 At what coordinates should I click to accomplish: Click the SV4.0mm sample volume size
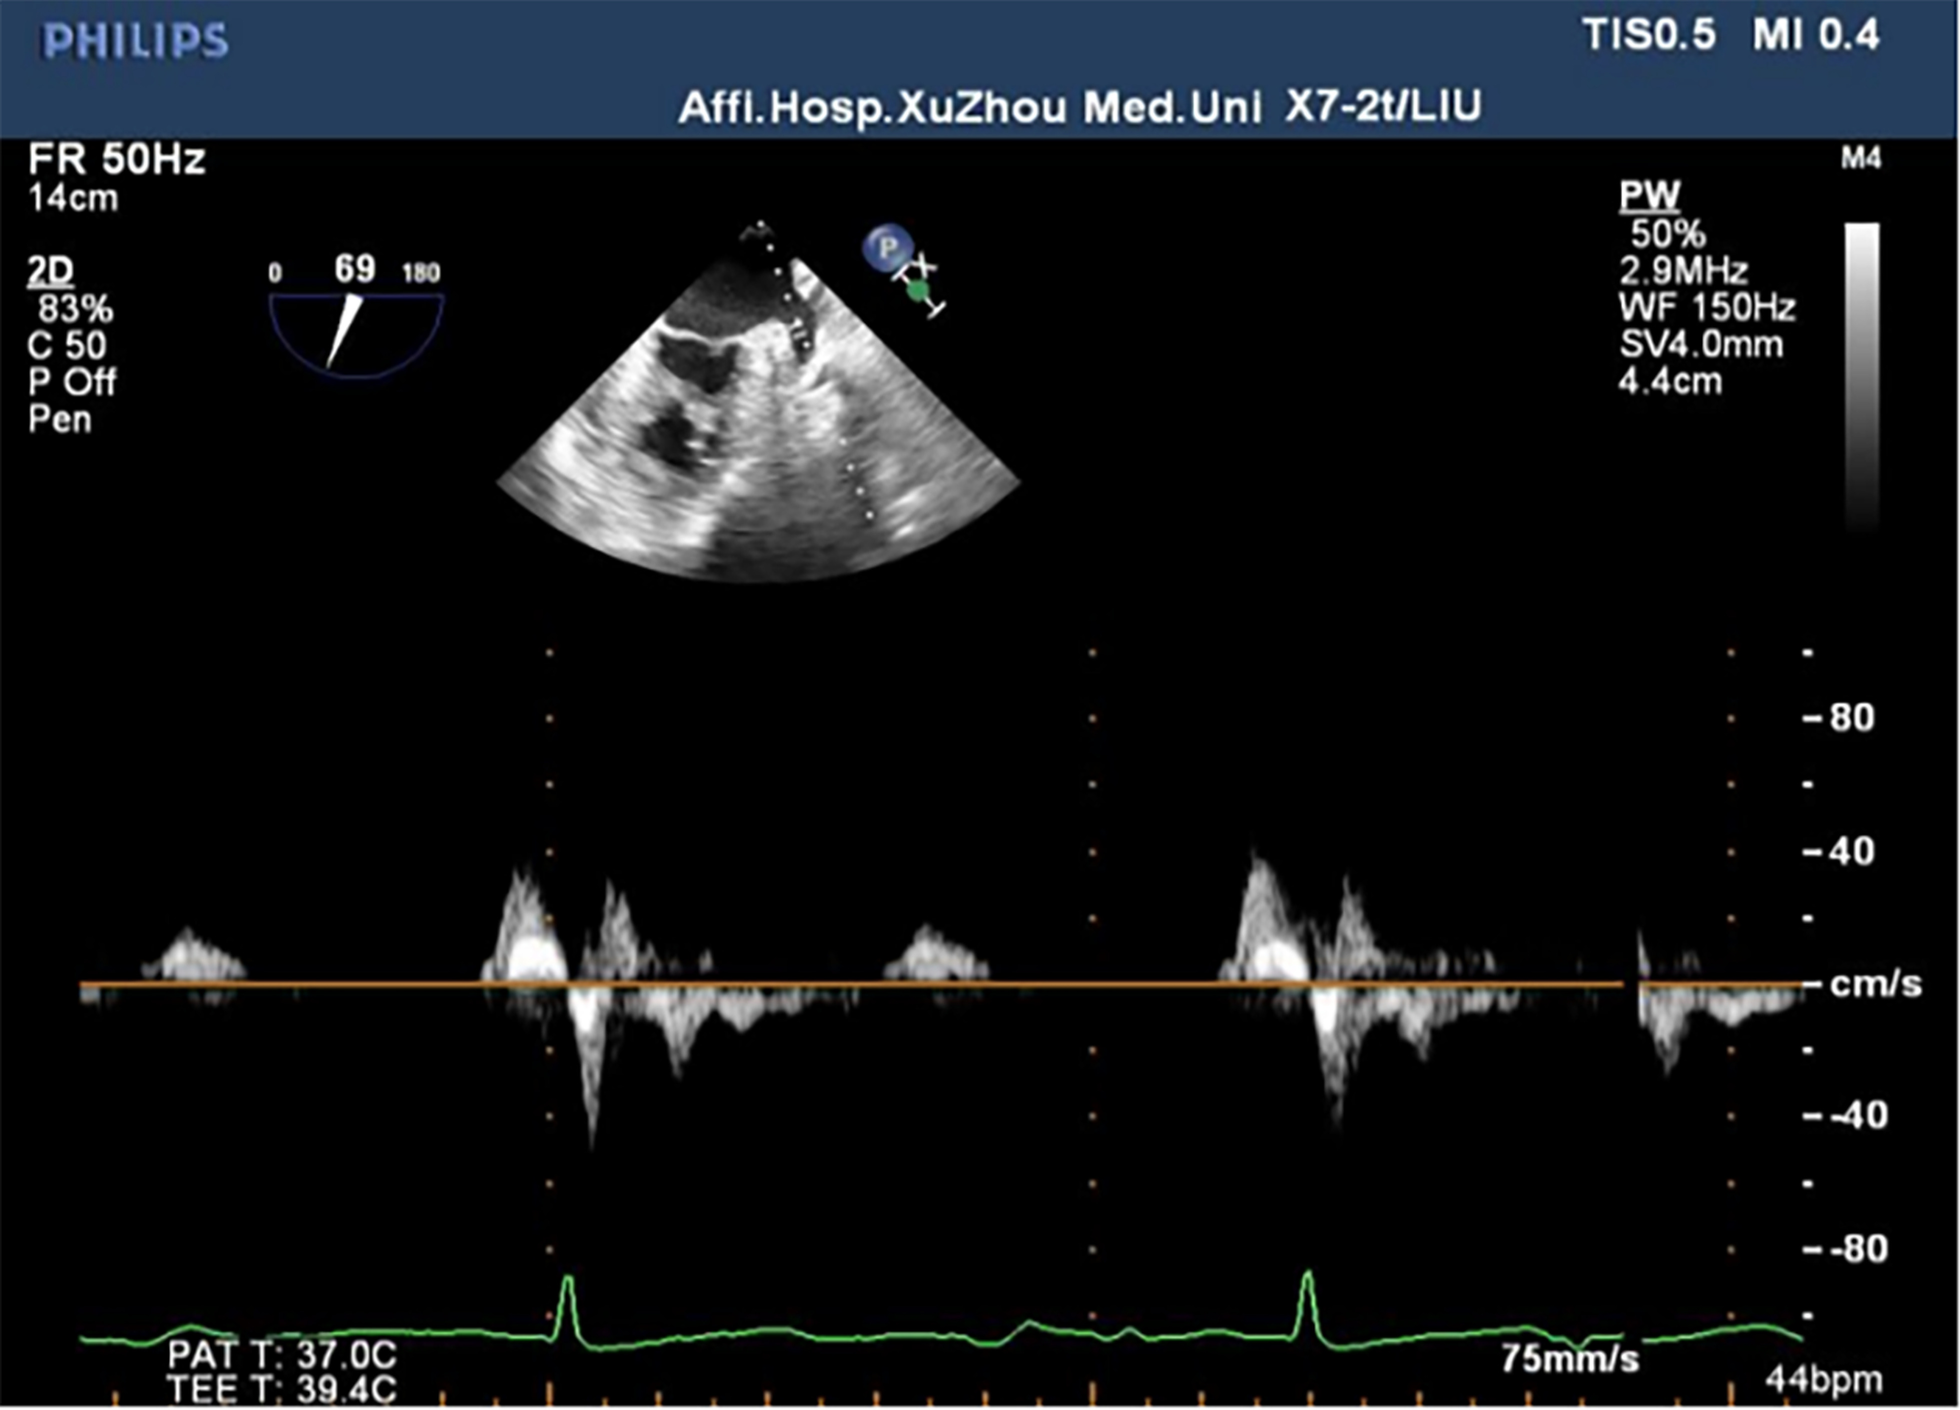(1701, 345)
